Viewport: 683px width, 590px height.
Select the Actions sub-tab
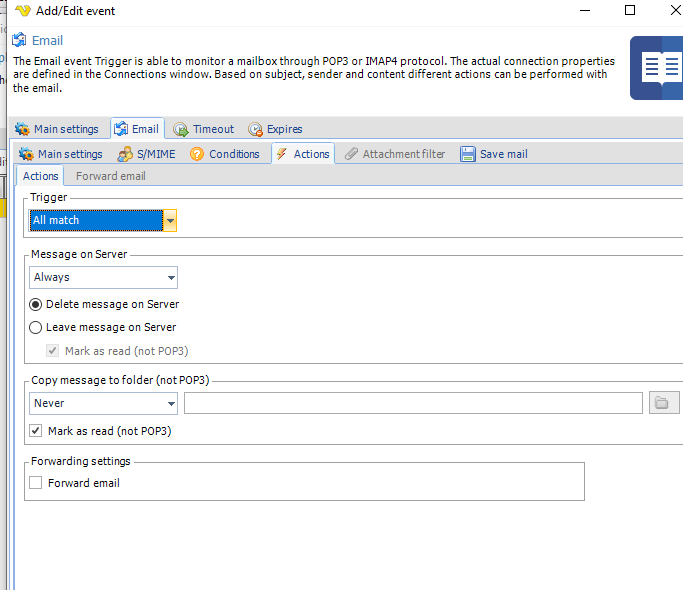click(41, 176)
